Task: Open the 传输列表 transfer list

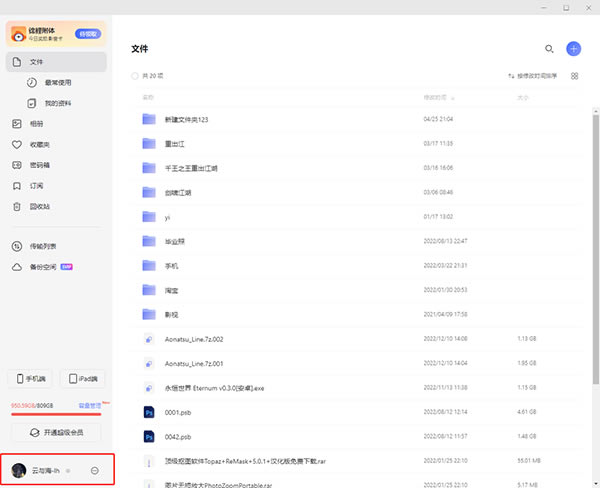Action: pyautogui.click(x=42, y=246)
